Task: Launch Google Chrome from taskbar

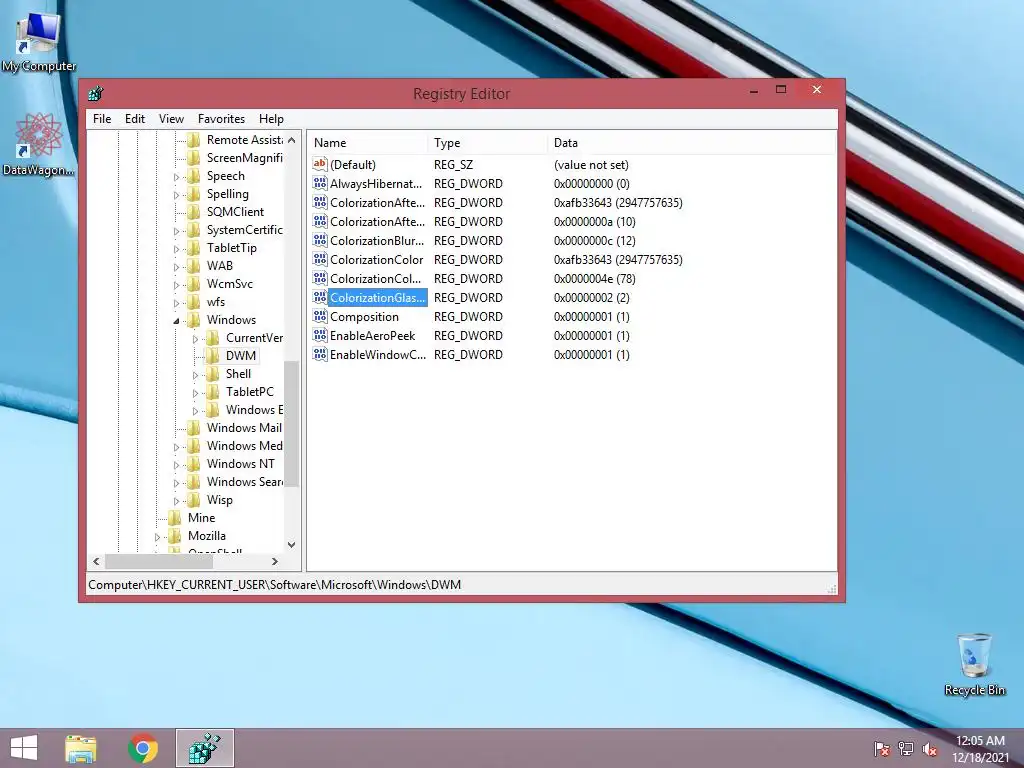Action: coord(143,748)
